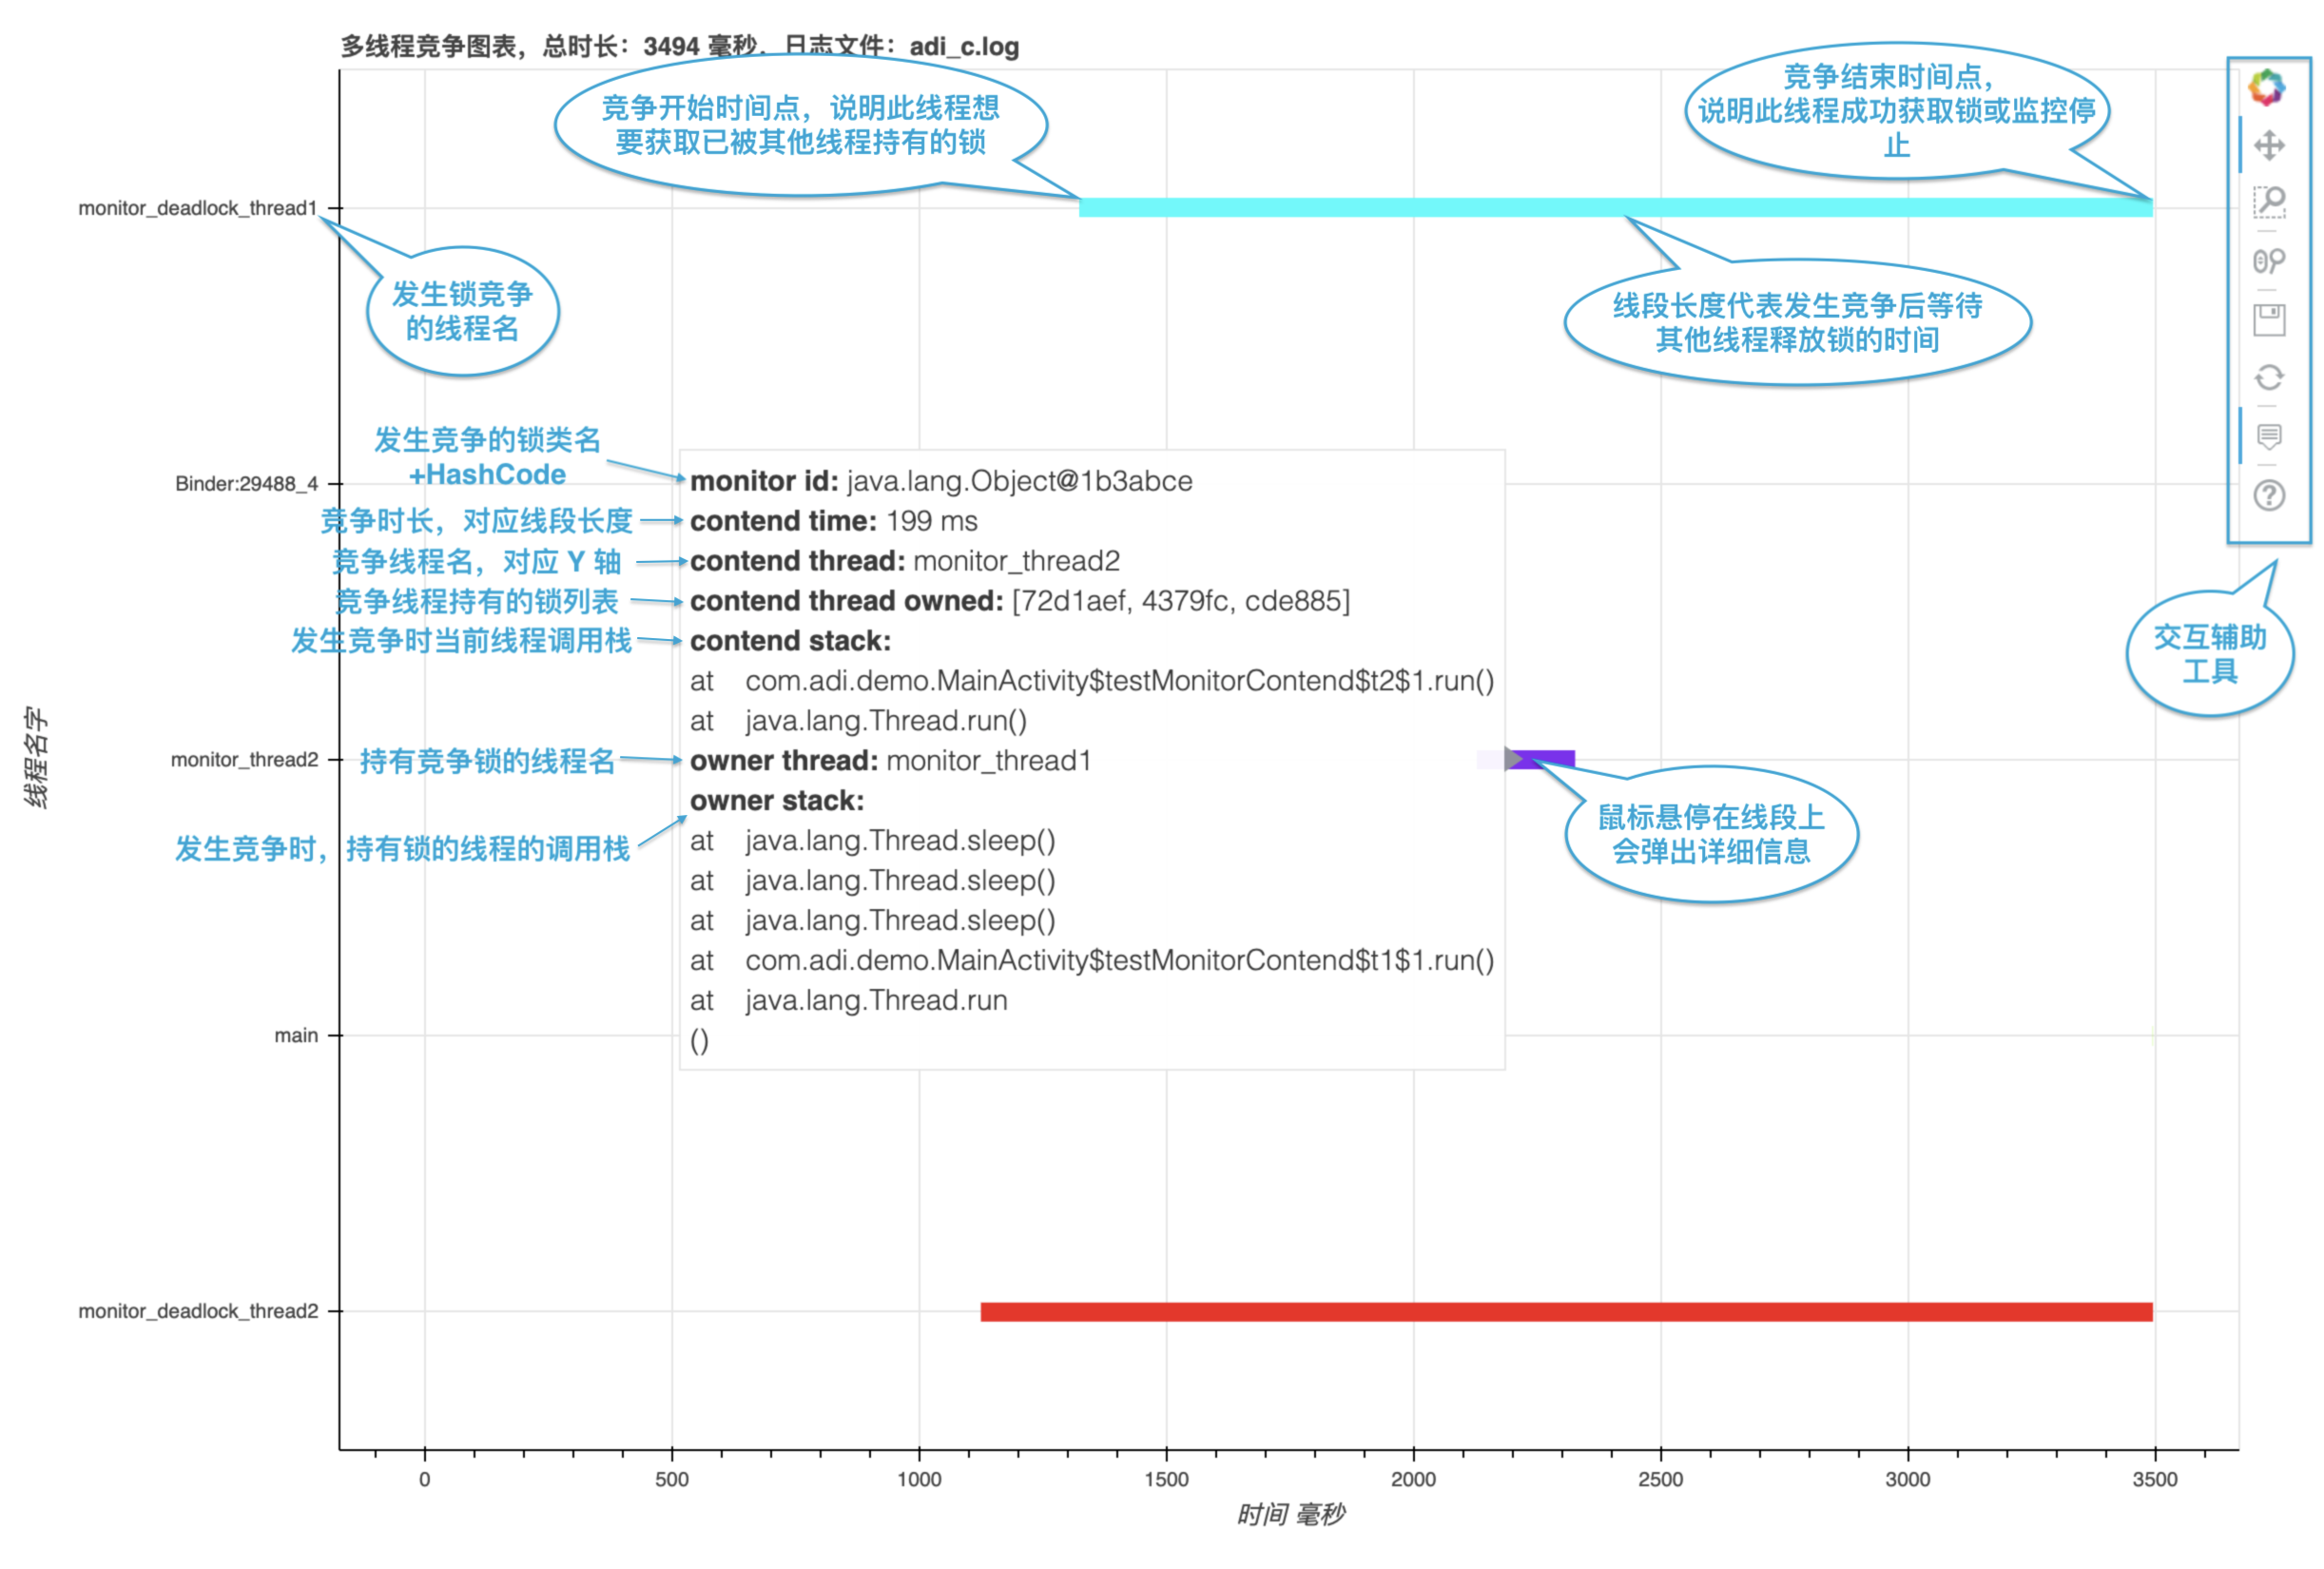
Task: Click the red monitor_deadlock_thread2 bar
Action: [x=1565, y=1311]
